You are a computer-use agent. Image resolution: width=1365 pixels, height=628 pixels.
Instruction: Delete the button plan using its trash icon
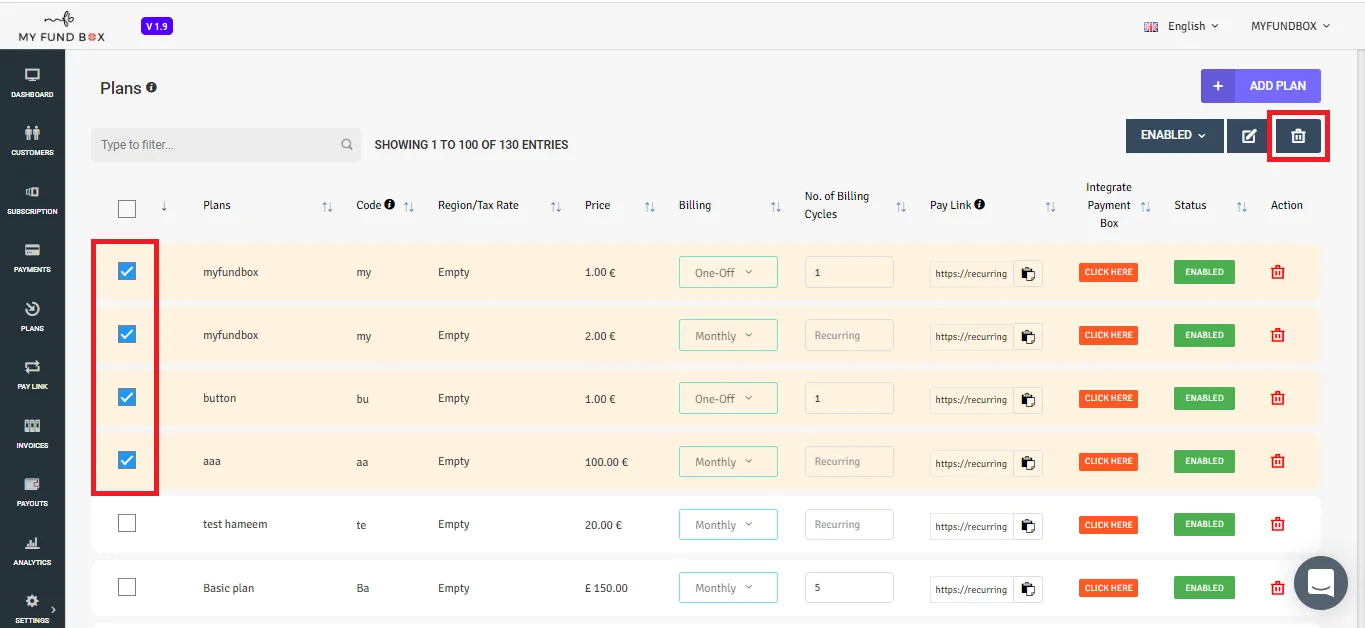click(1277, 398)
